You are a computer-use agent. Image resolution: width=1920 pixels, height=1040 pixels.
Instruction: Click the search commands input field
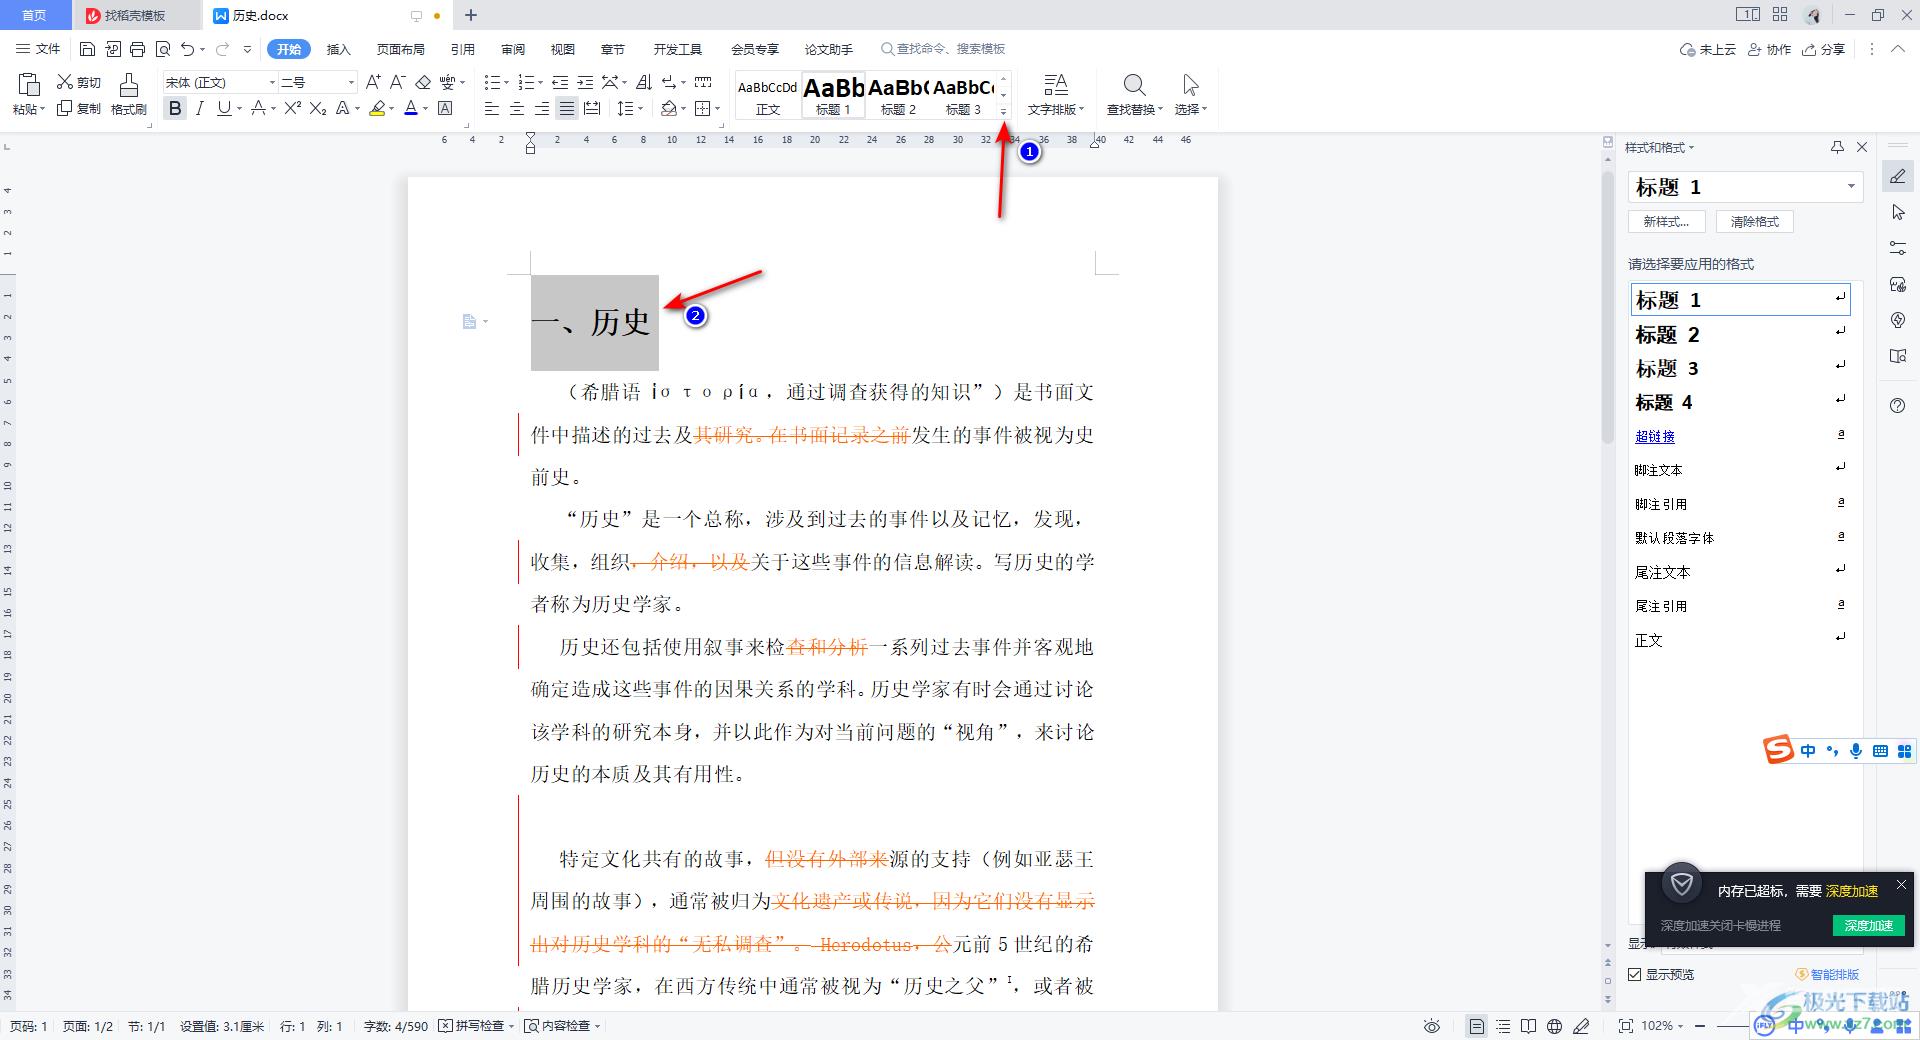click(x=943, y=49)
